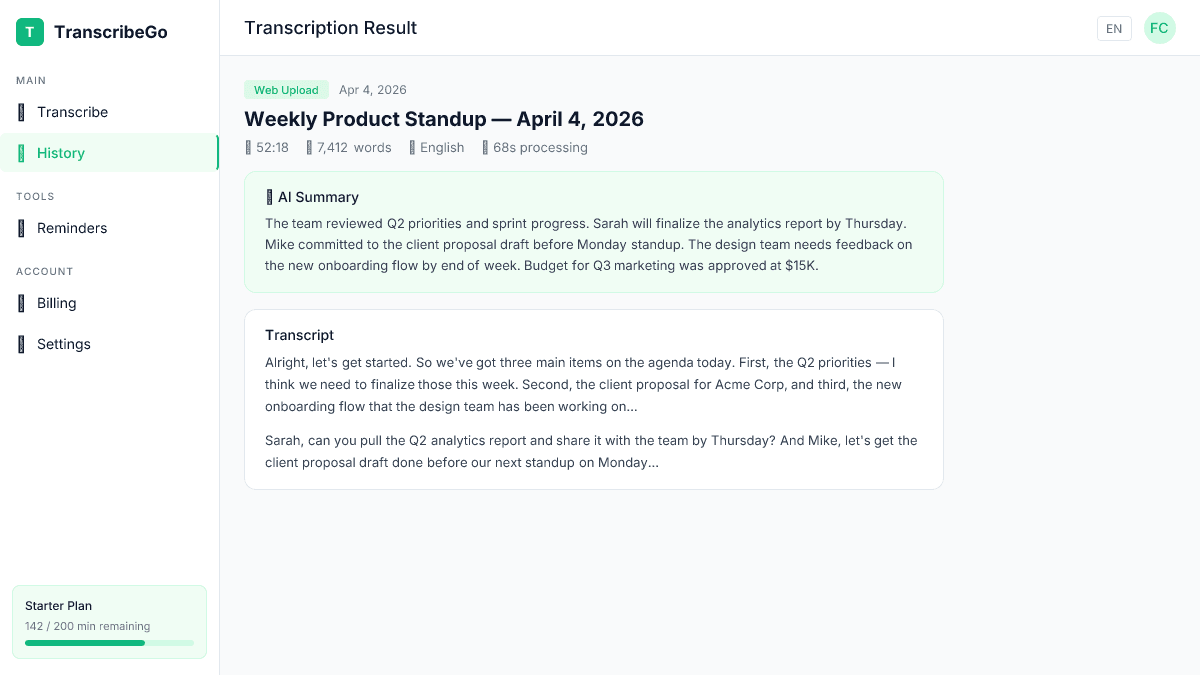Select the Transcribe icon in sidebar
This screenshot has width=1200, height=675.
[x=22, y=112]
